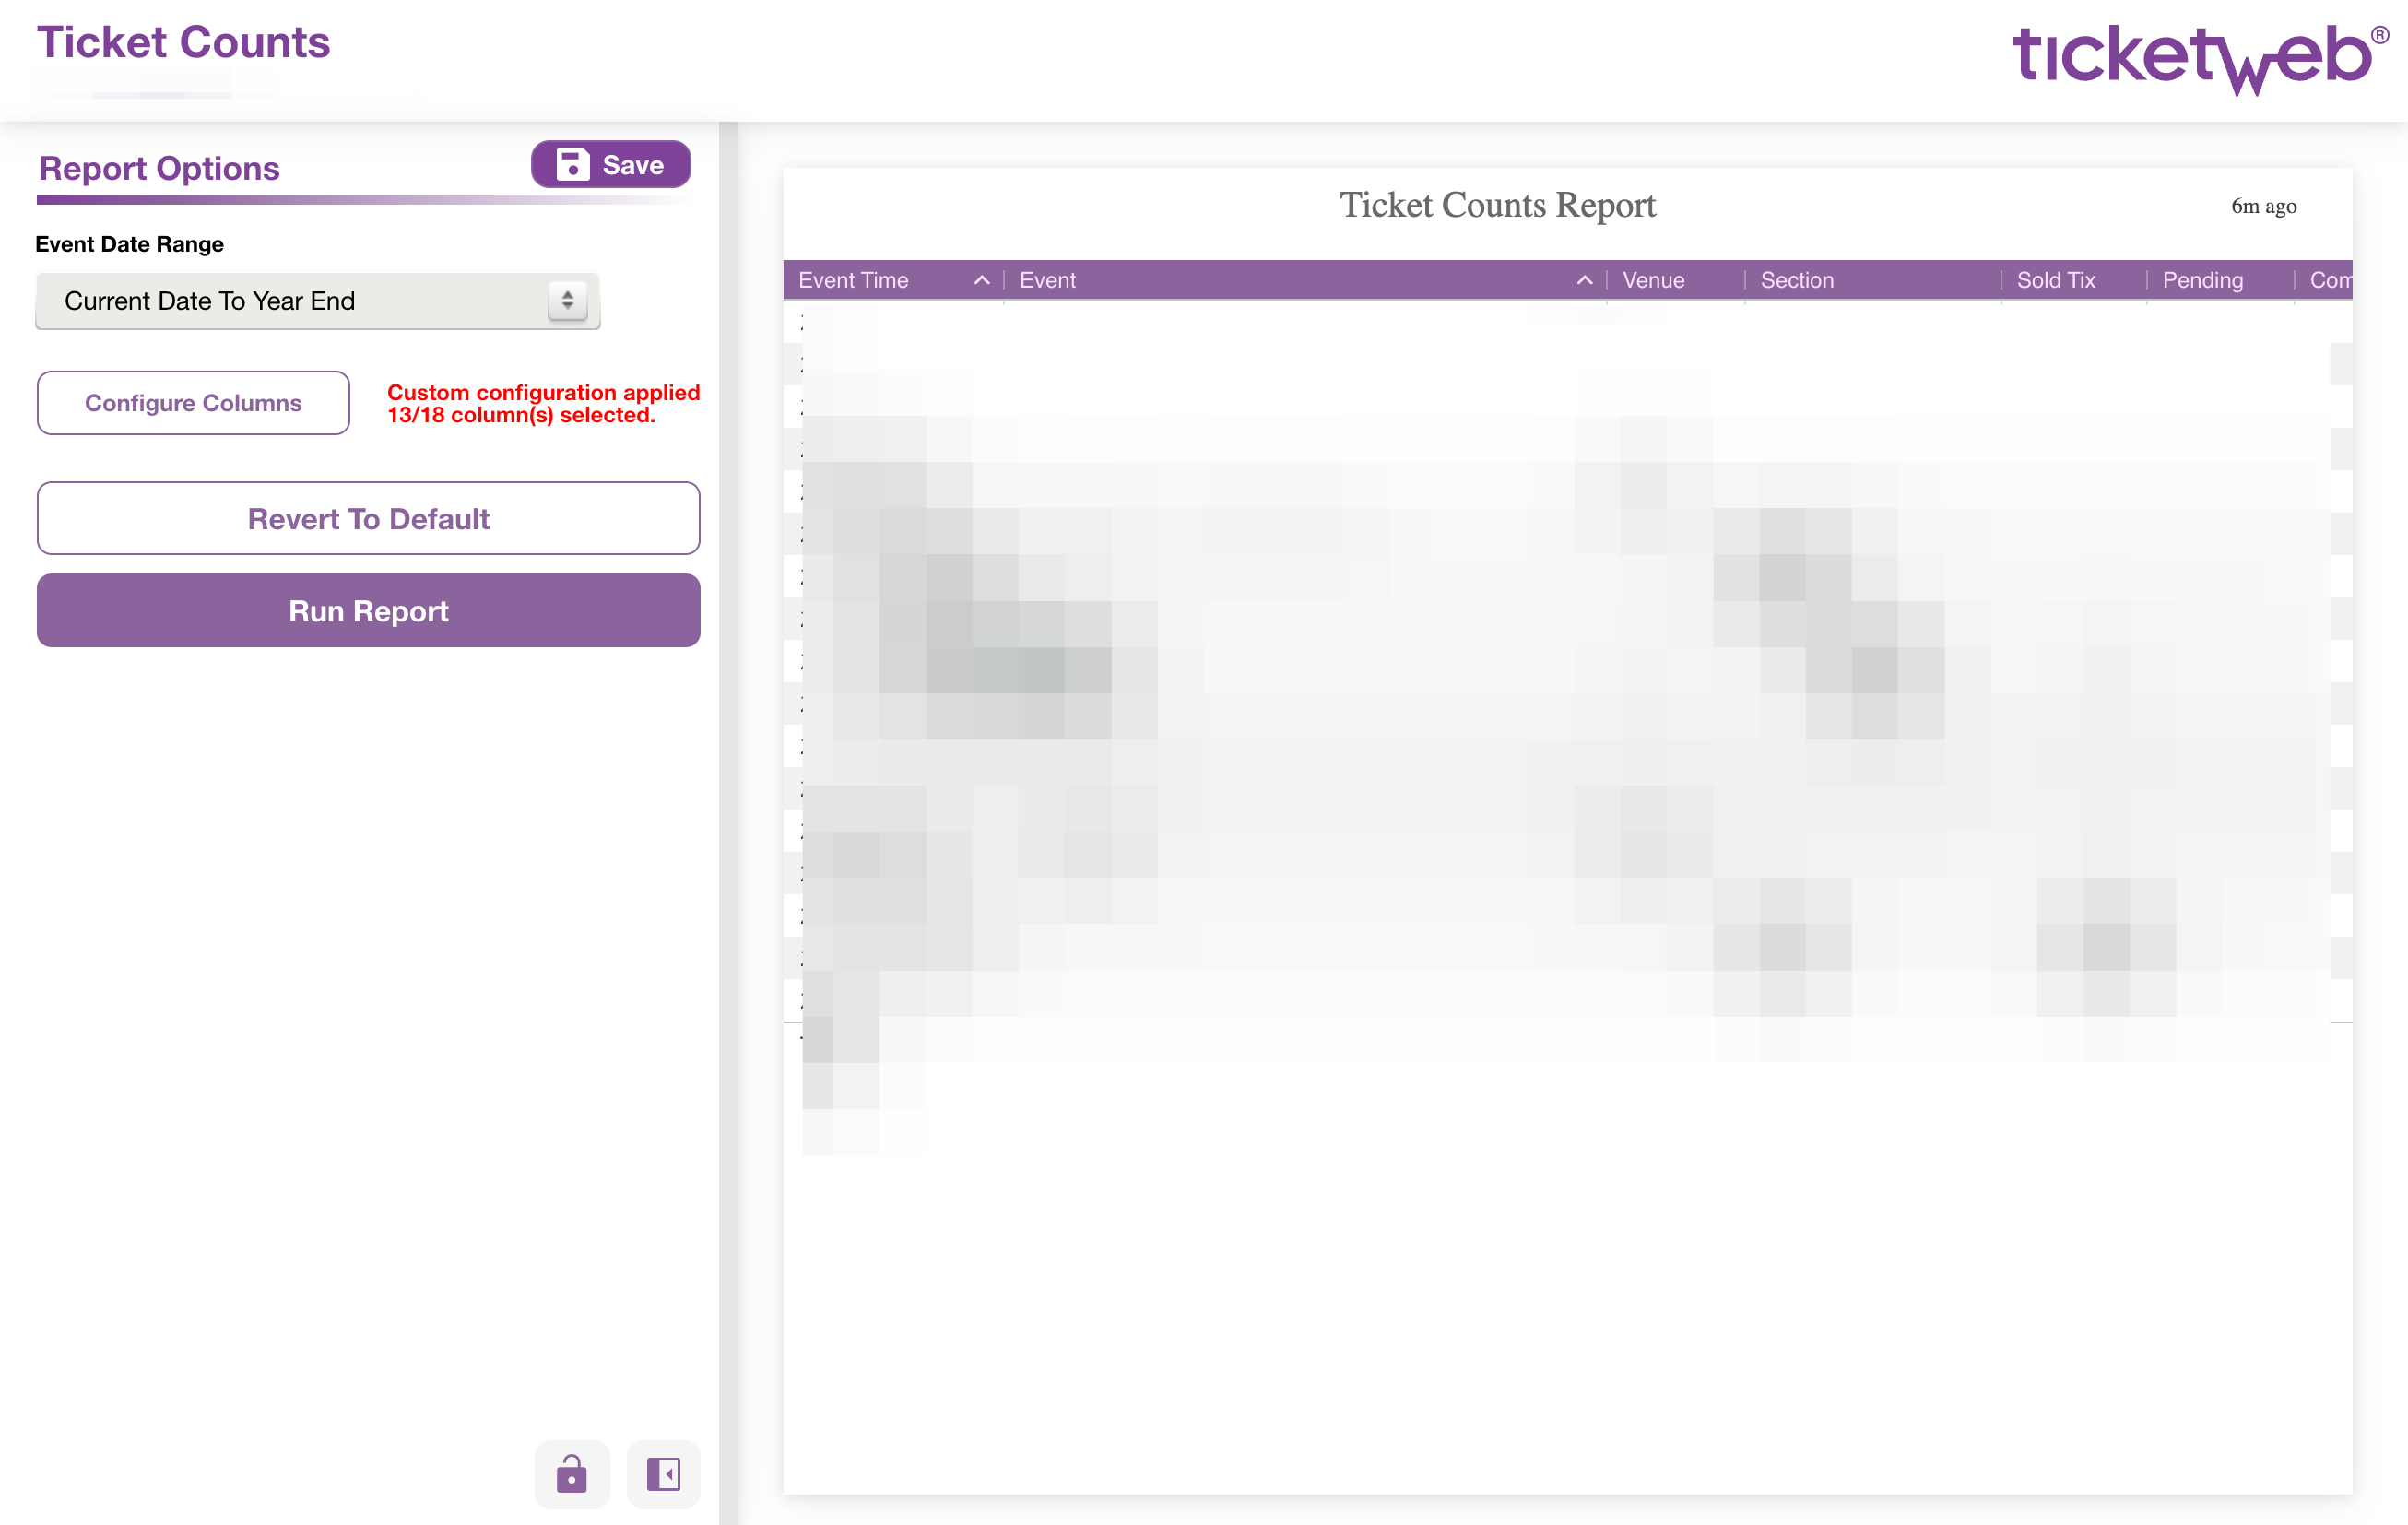Click the lock icon at panel bottom
The height and width of the screenshot is (1525, 2408).
[x=572, y=1474]
